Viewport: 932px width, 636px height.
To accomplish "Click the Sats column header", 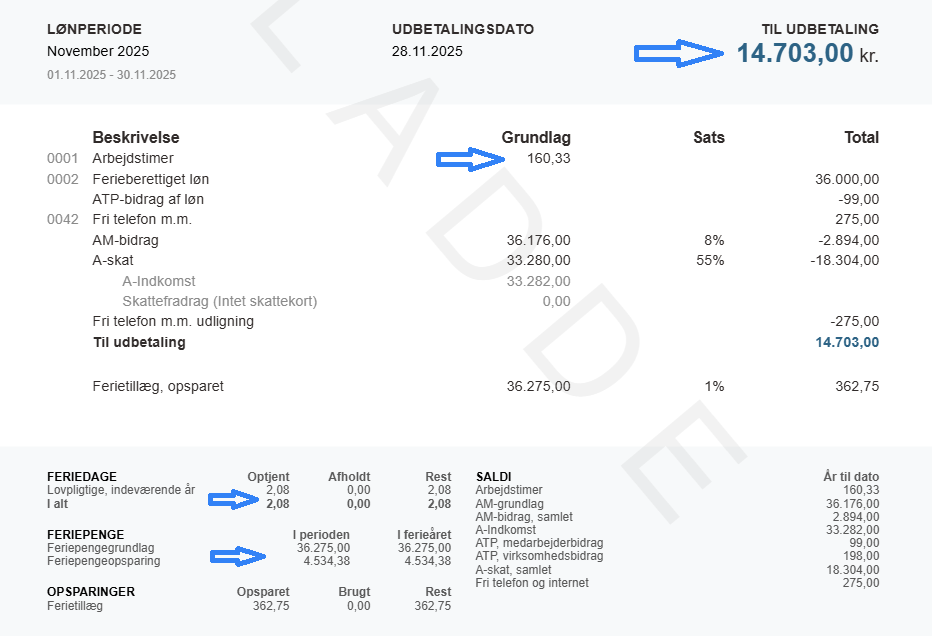I will [x=709, y=138].
